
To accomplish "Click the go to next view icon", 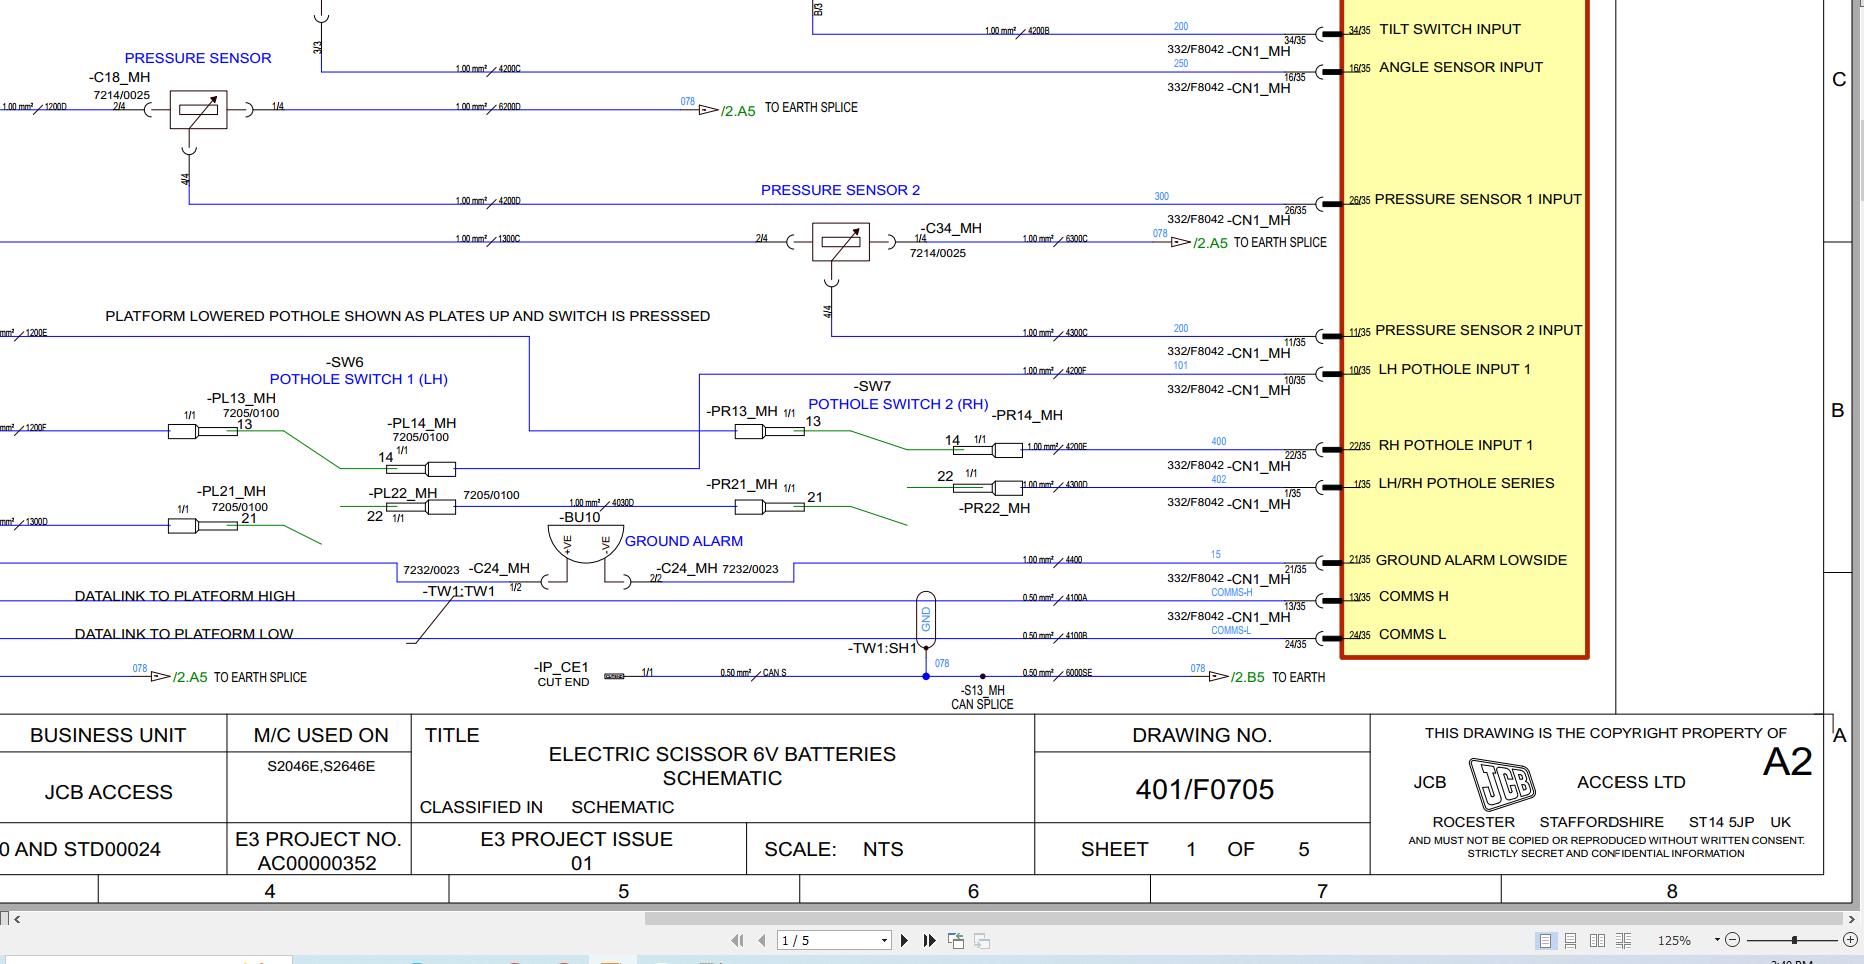I will pos(982,940).
